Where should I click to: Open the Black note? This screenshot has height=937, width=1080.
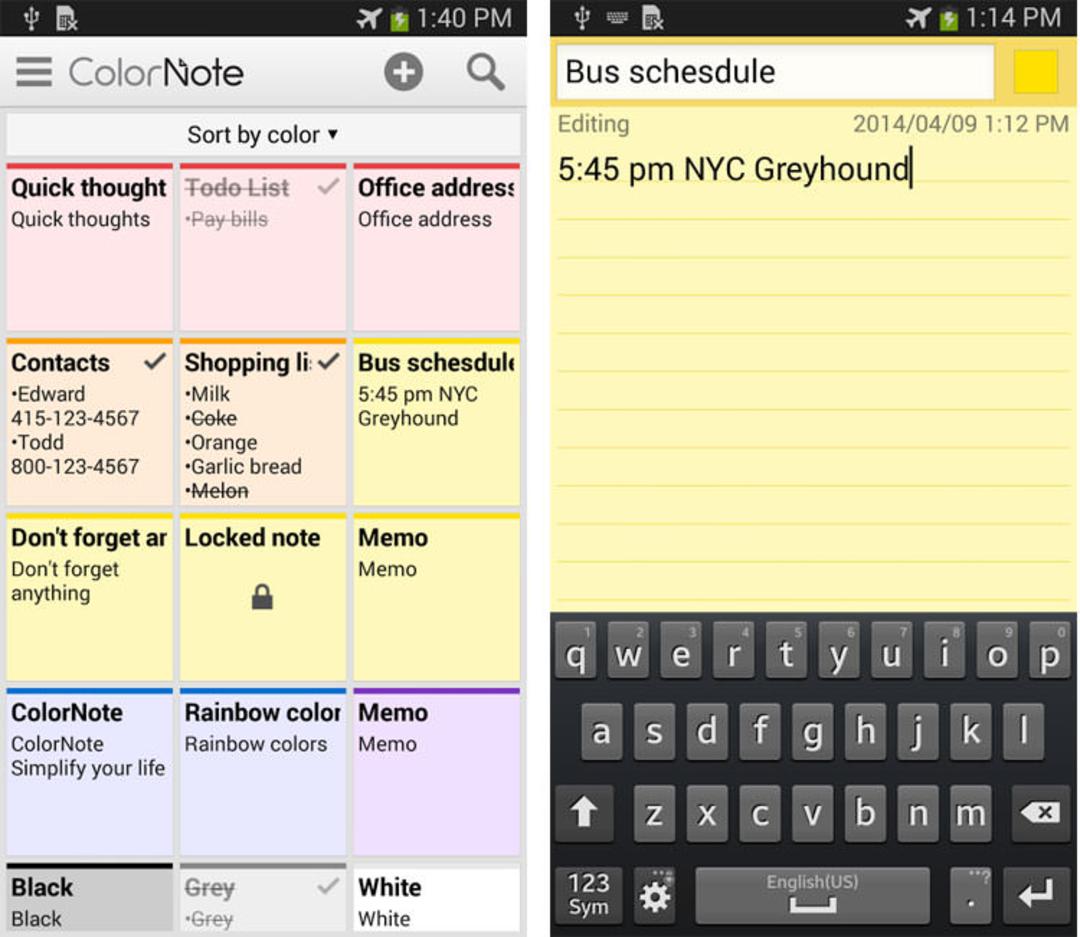90,898
